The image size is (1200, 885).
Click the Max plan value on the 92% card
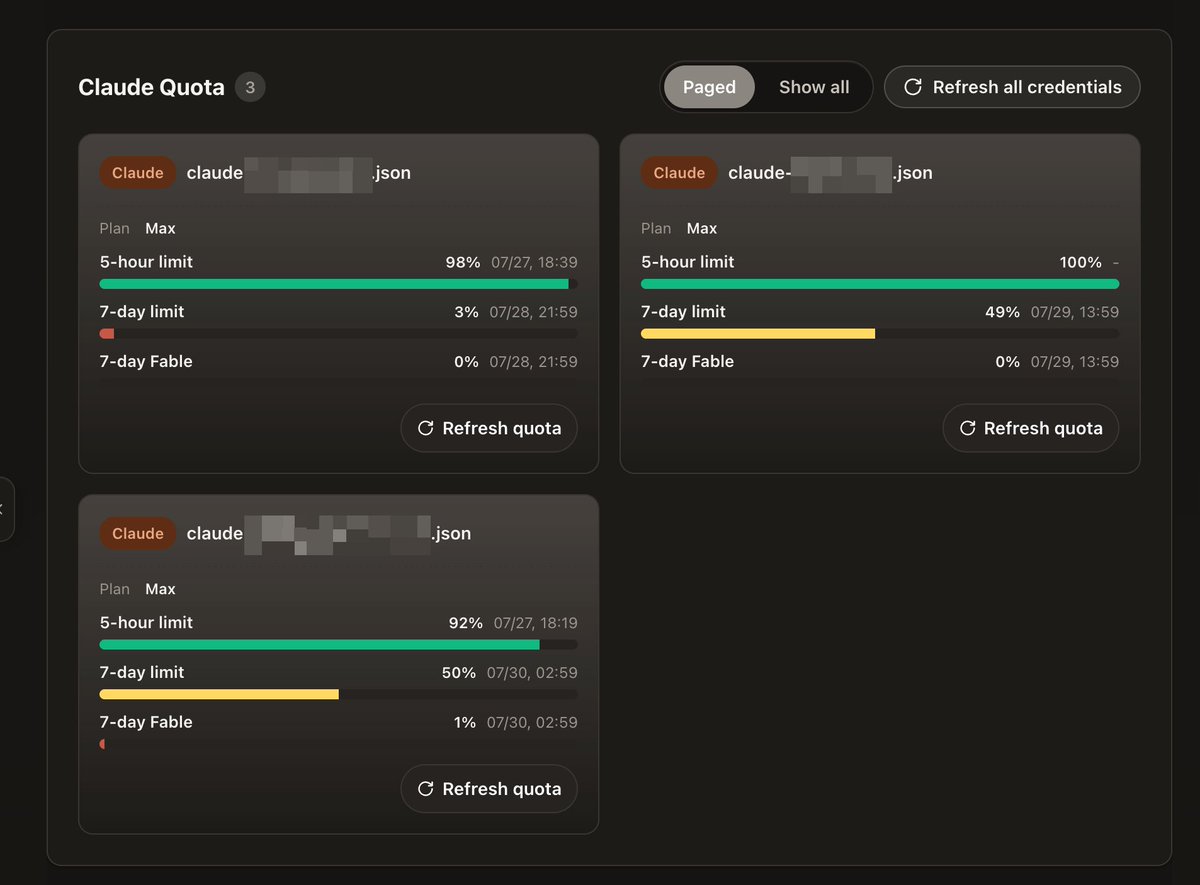point(160,590)
